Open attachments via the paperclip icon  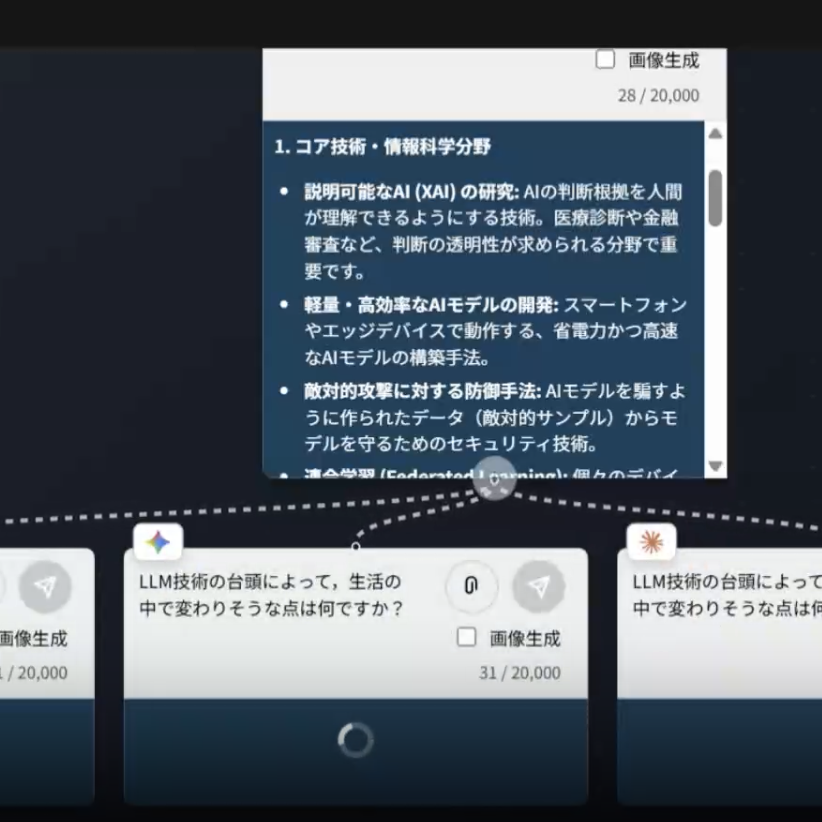point(471,589)
